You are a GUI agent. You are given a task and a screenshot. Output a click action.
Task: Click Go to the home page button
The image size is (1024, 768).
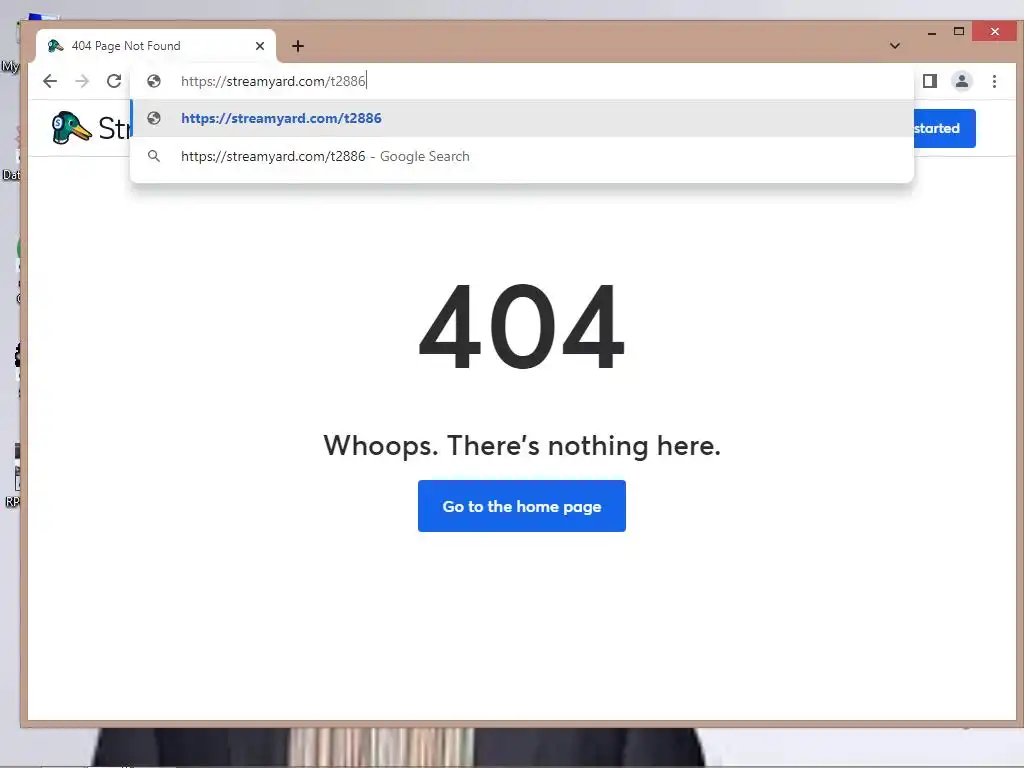522,506
